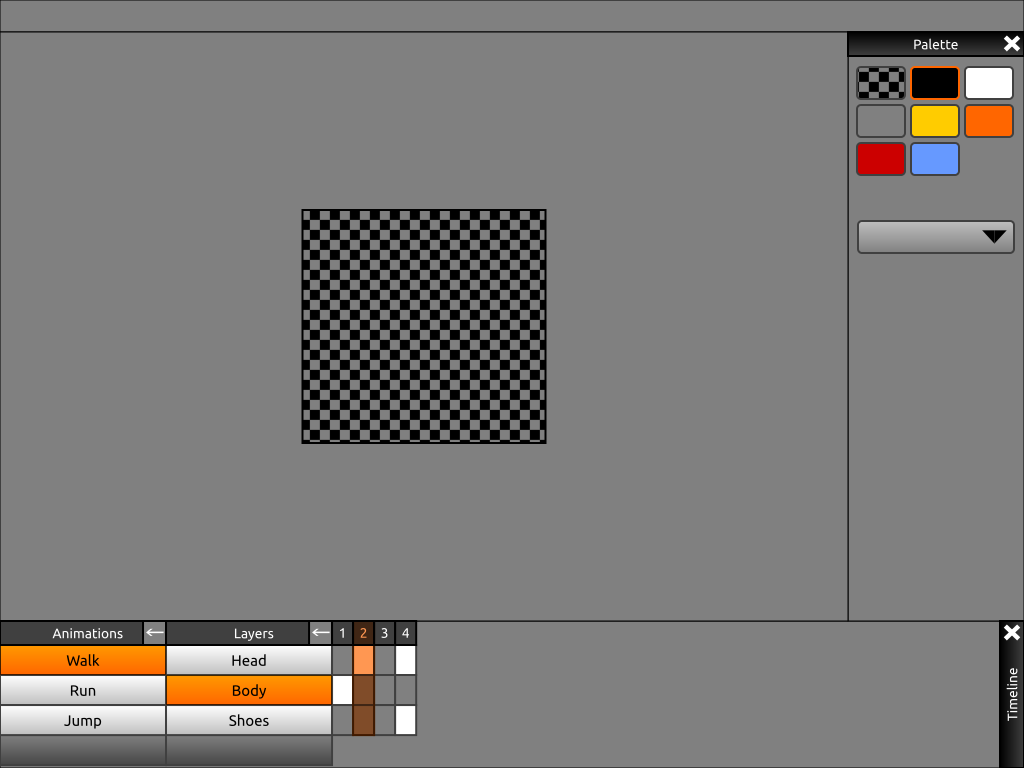
Task: Select the black palette swatch
Action: 935,83
